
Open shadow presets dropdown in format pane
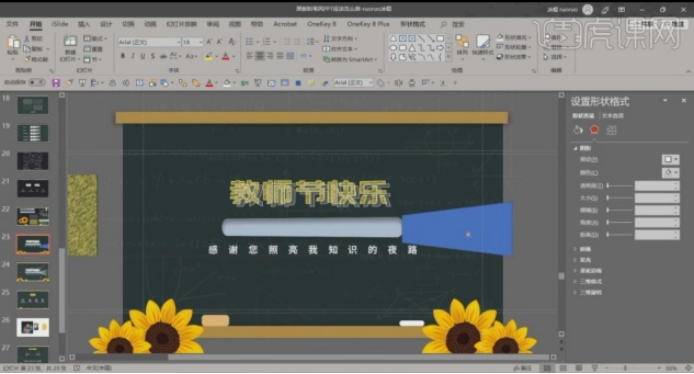click(x=671, y=159)
